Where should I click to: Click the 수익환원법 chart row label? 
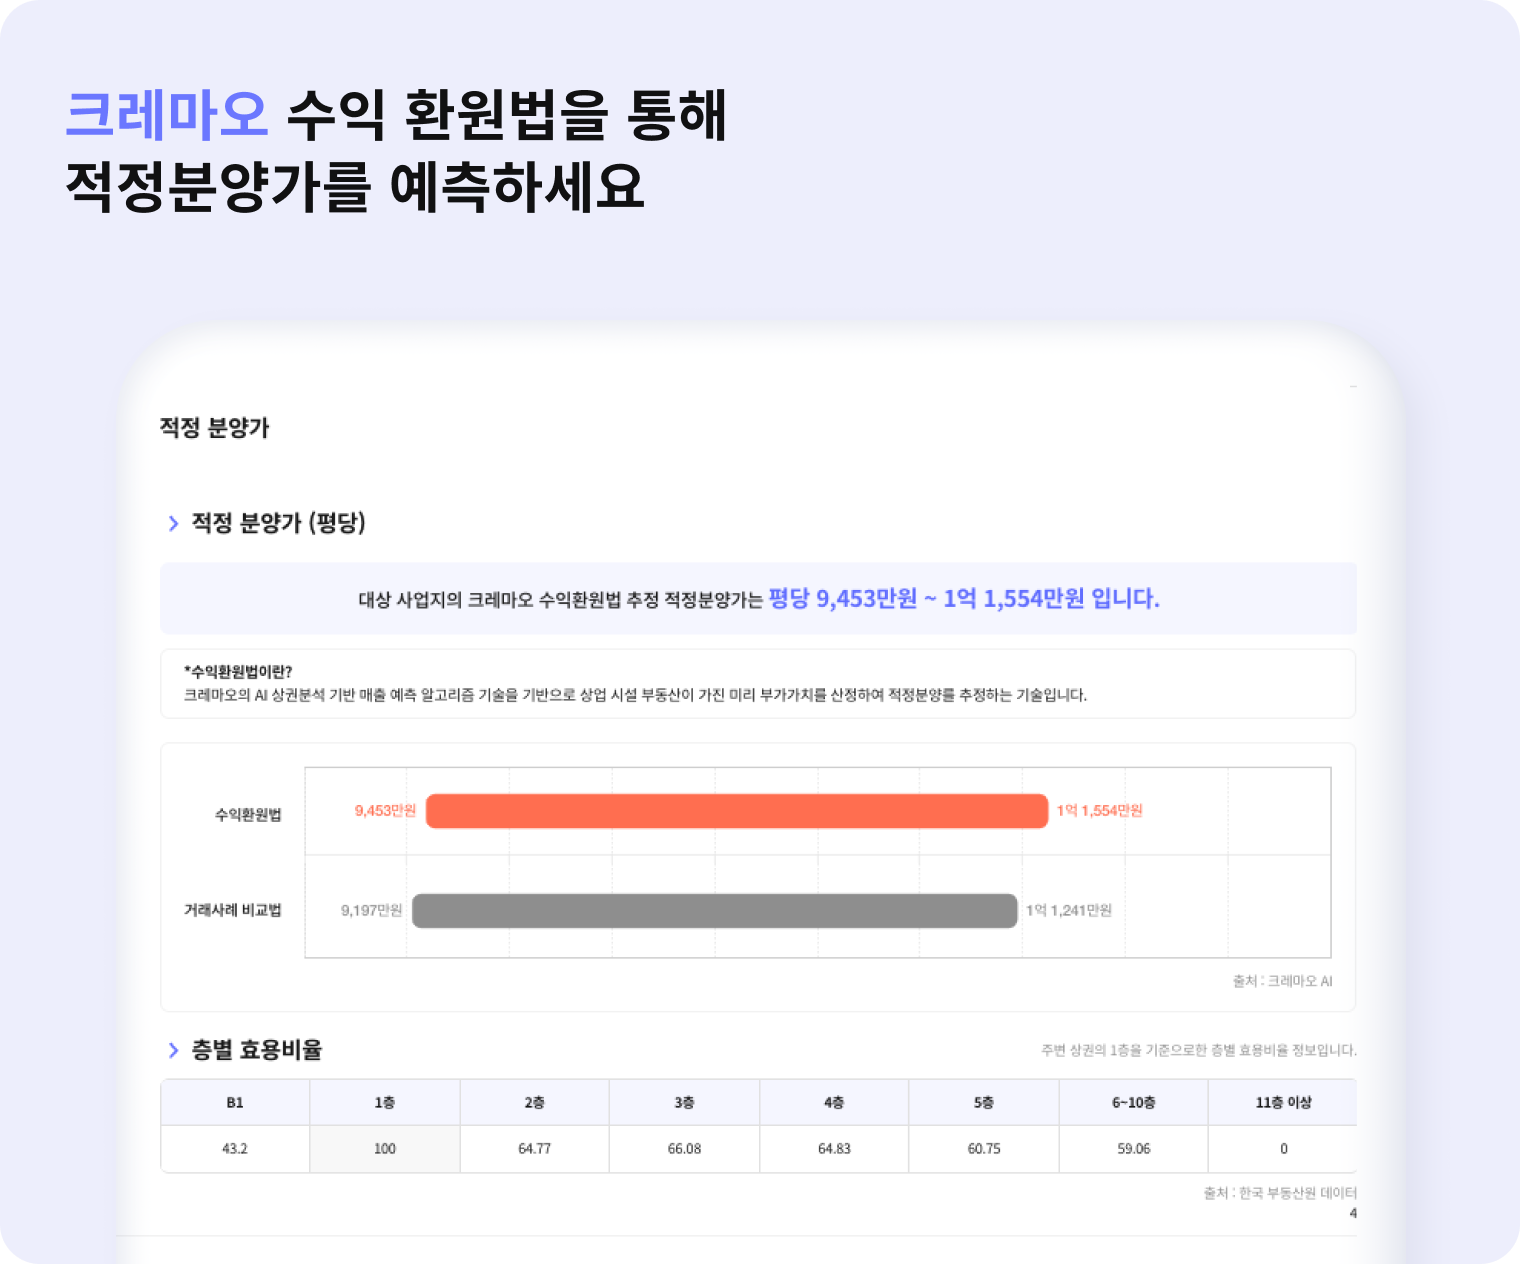click(248, 815)
